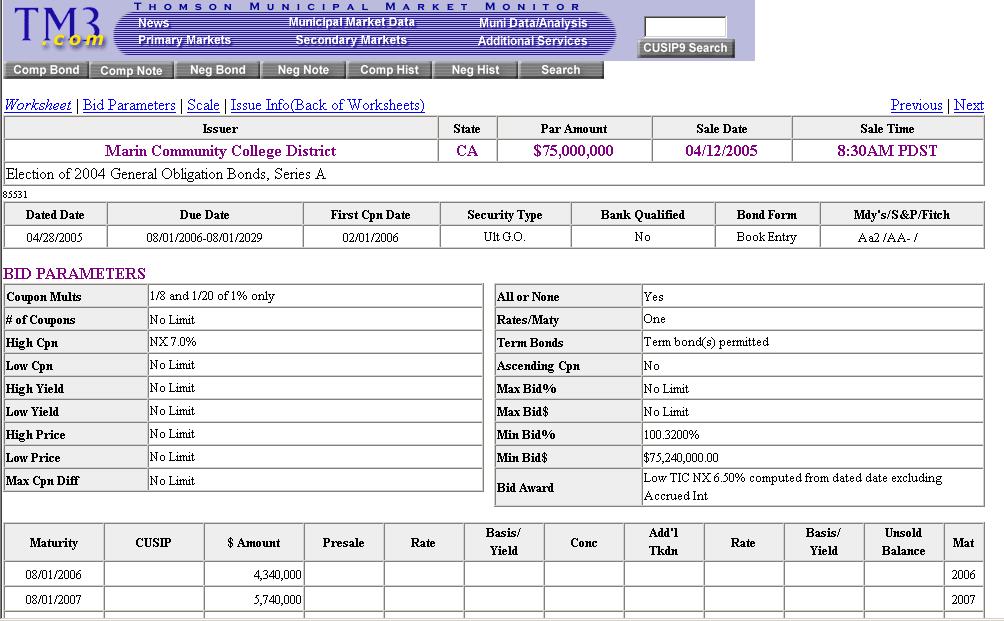1004x621 pixels.
Task: Open Secondary Markets section
Action: [351, 40]
